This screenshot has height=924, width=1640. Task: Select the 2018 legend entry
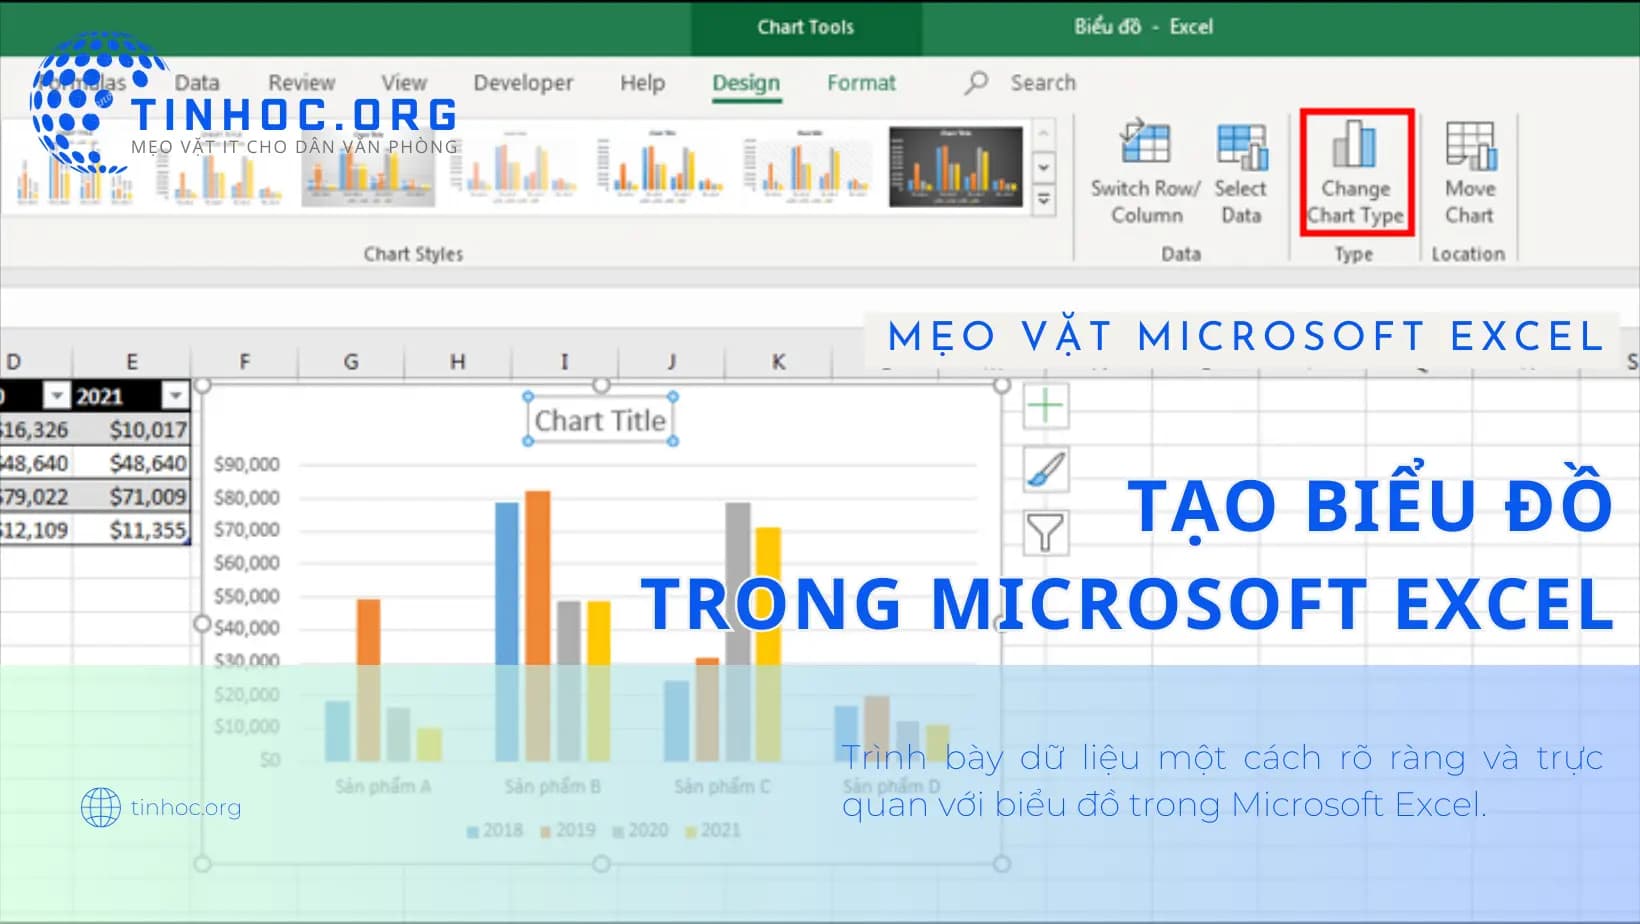pos(495,830)
